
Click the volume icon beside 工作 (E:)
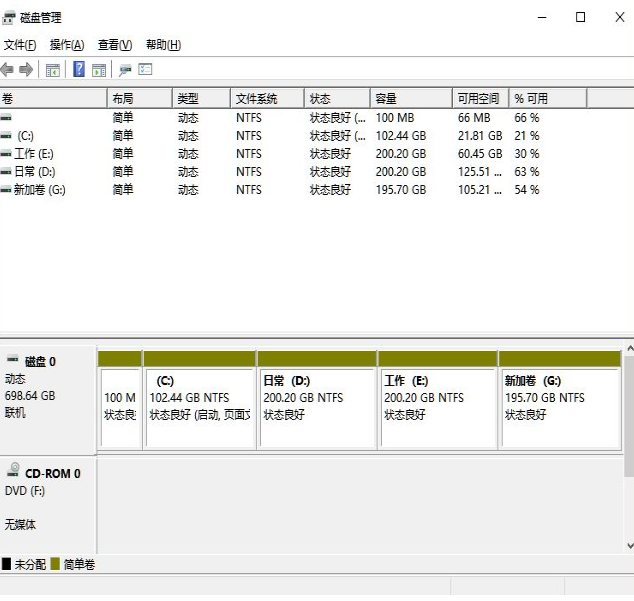coord(6,154)
